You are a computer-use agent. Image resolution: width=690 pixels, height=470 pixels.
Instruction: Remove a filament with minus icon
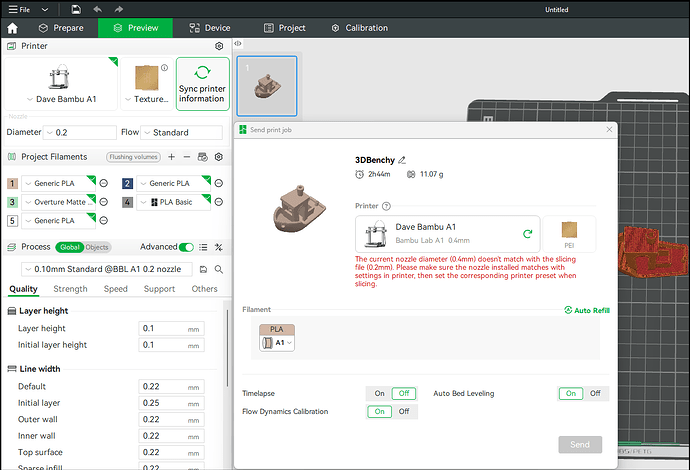[187, 157]
